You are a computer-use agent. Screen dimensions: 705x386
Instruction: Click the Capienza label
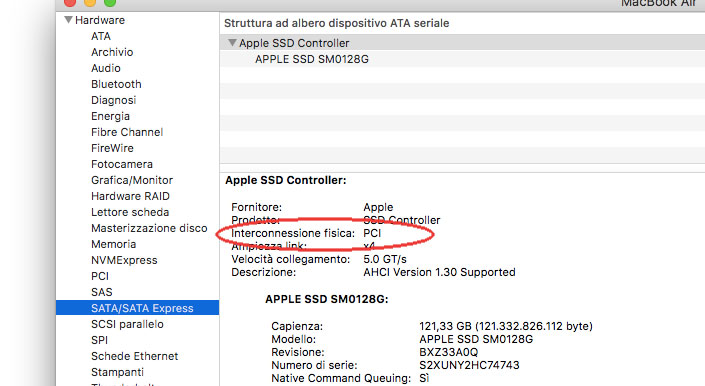[x=297, y=326]
